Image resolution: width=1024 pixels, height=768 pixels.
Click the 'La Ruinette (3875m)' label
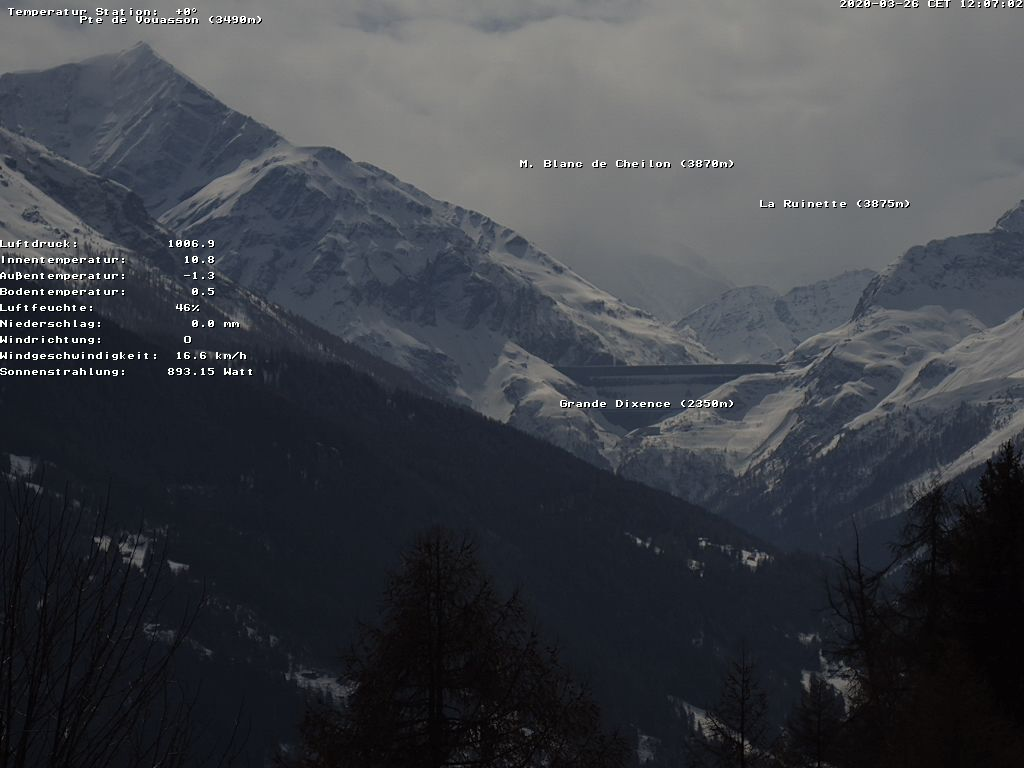tap(835, 204)
